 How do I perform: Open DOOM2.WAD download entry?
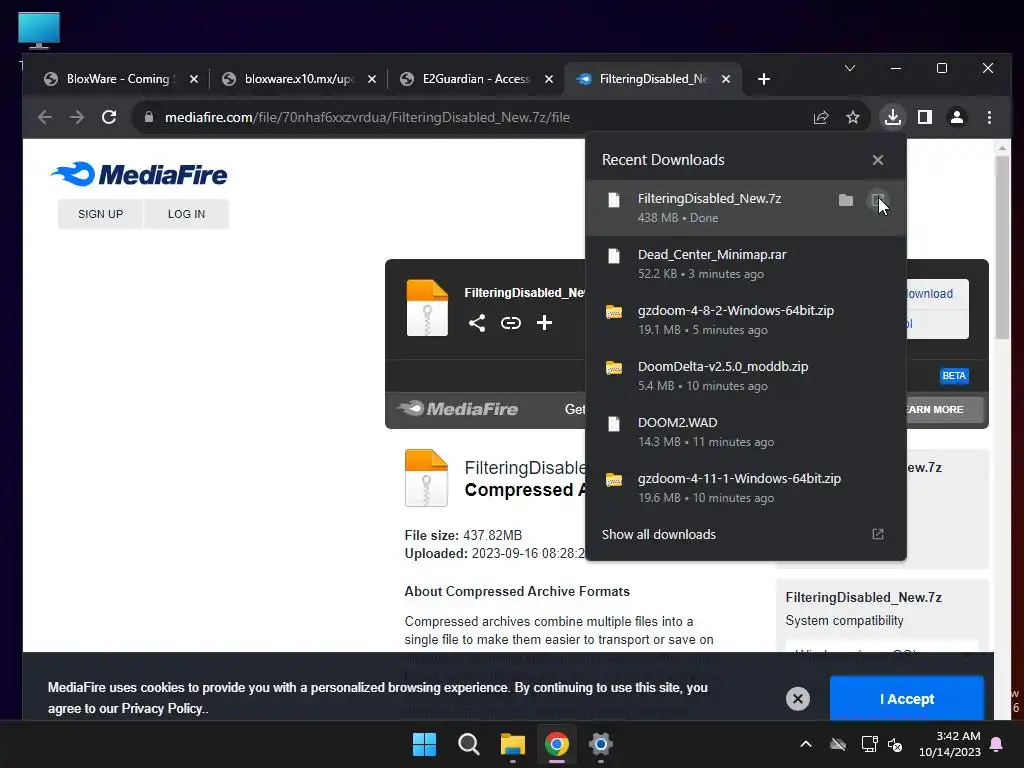click(x=745, y=432)
